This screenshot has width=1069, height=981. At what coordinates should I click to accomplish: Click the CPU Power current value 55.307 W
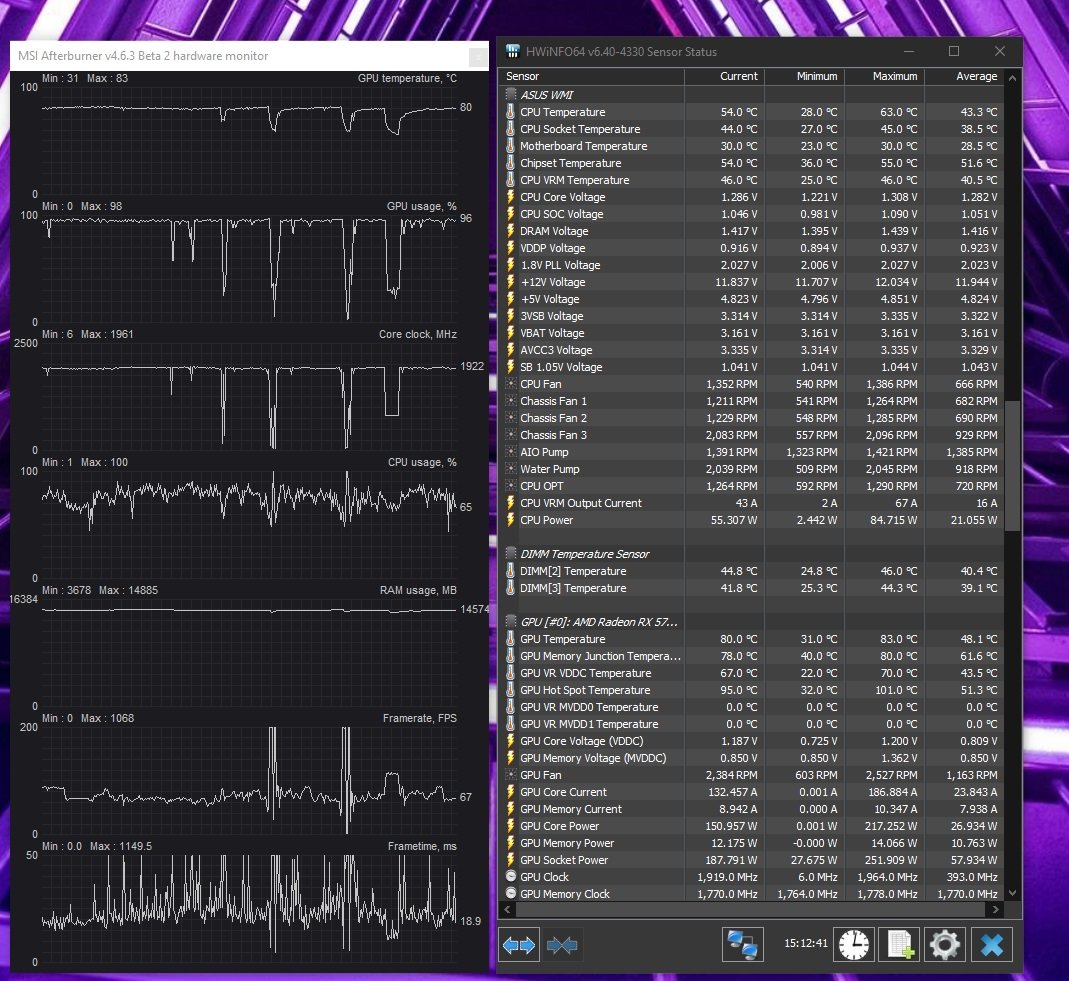click(x=734, y=520)
